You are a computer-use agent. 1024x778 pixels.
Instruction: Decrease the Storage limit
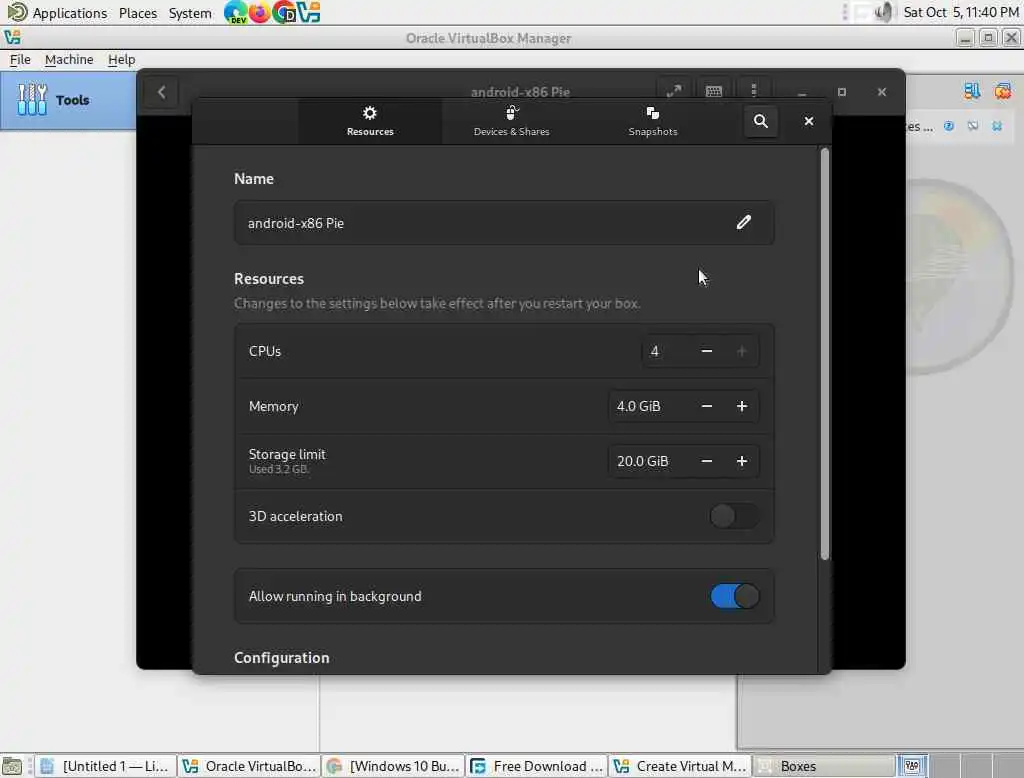(x=707, y=461)
